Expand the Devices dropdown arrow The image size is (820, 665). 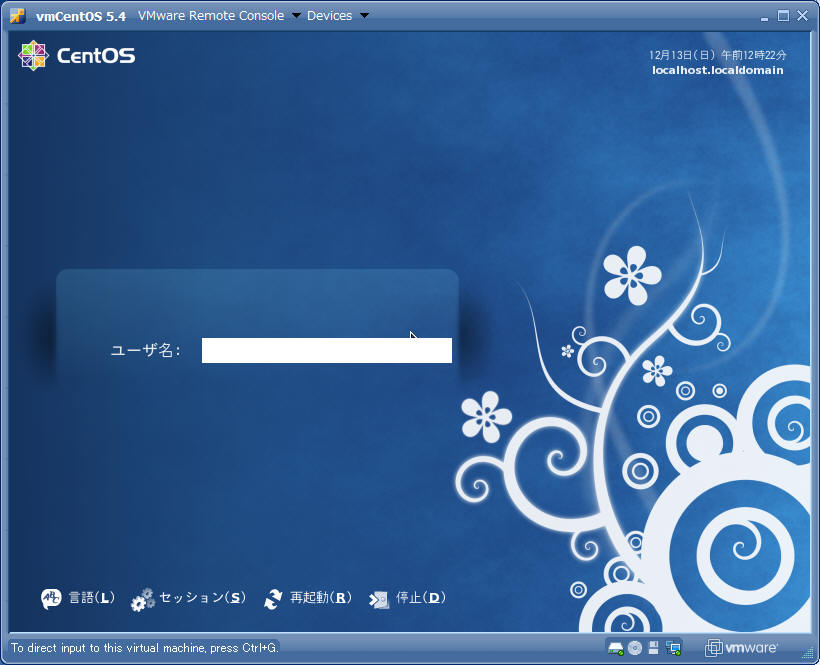pos(363,16)
